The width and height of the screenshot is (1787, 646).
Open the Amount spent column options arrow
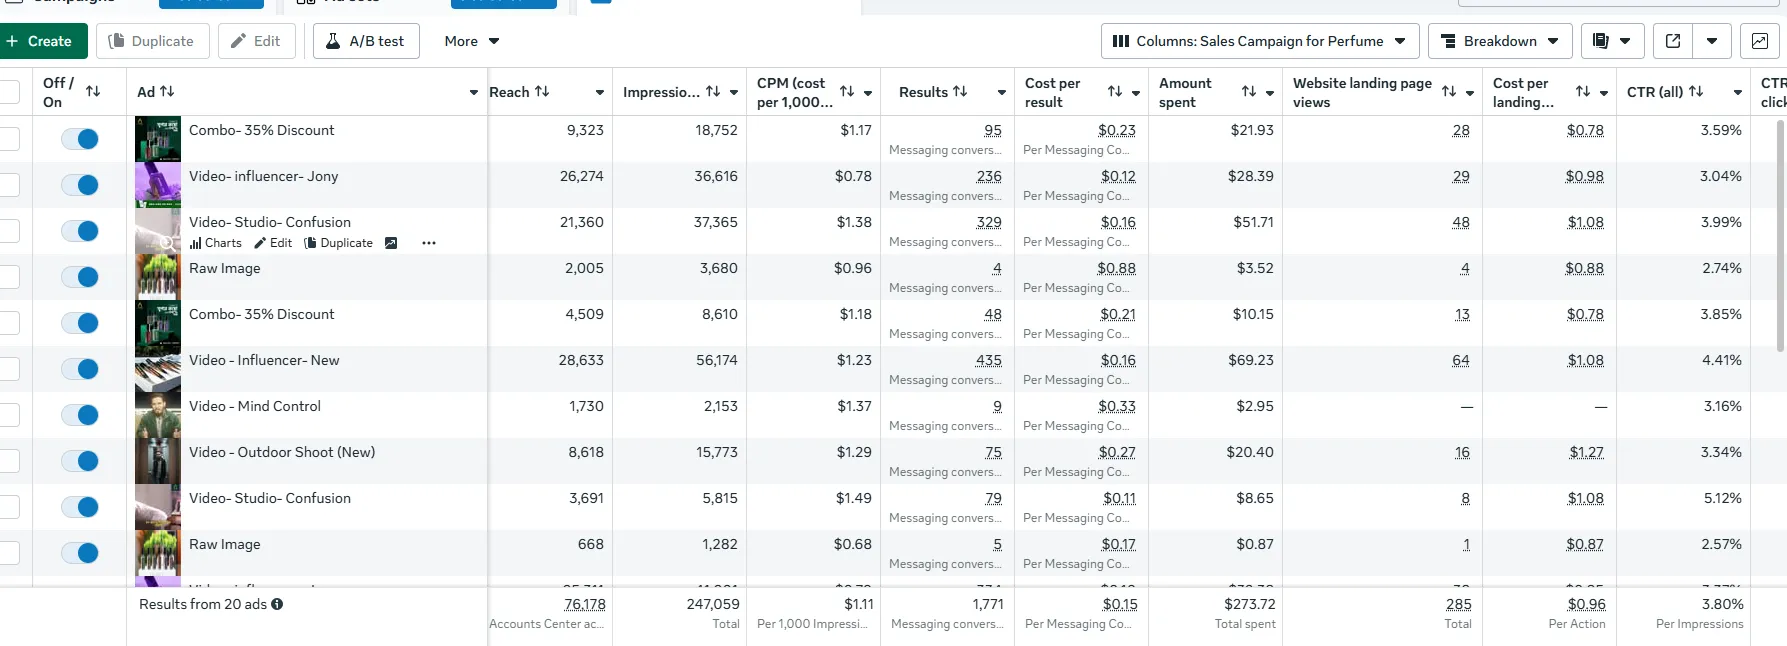click(x=1270, y=93)
